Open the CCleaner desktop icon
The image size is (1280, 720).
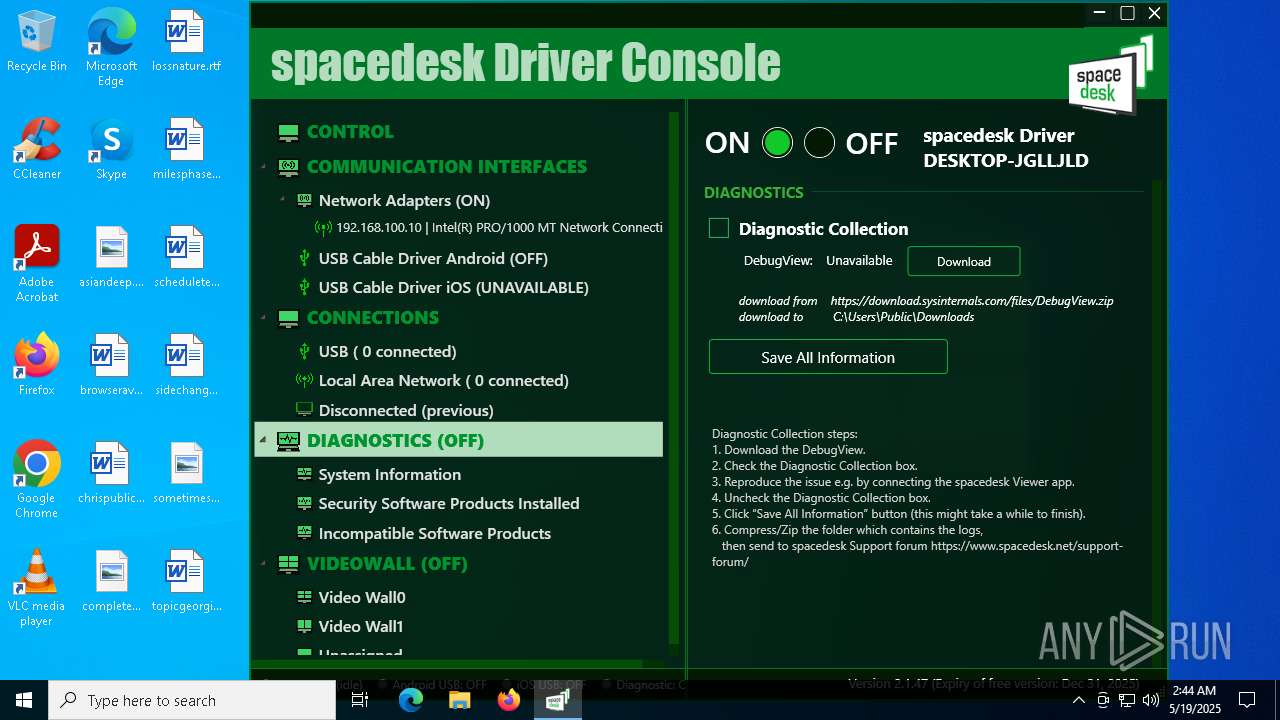click(x=37, y=148)
